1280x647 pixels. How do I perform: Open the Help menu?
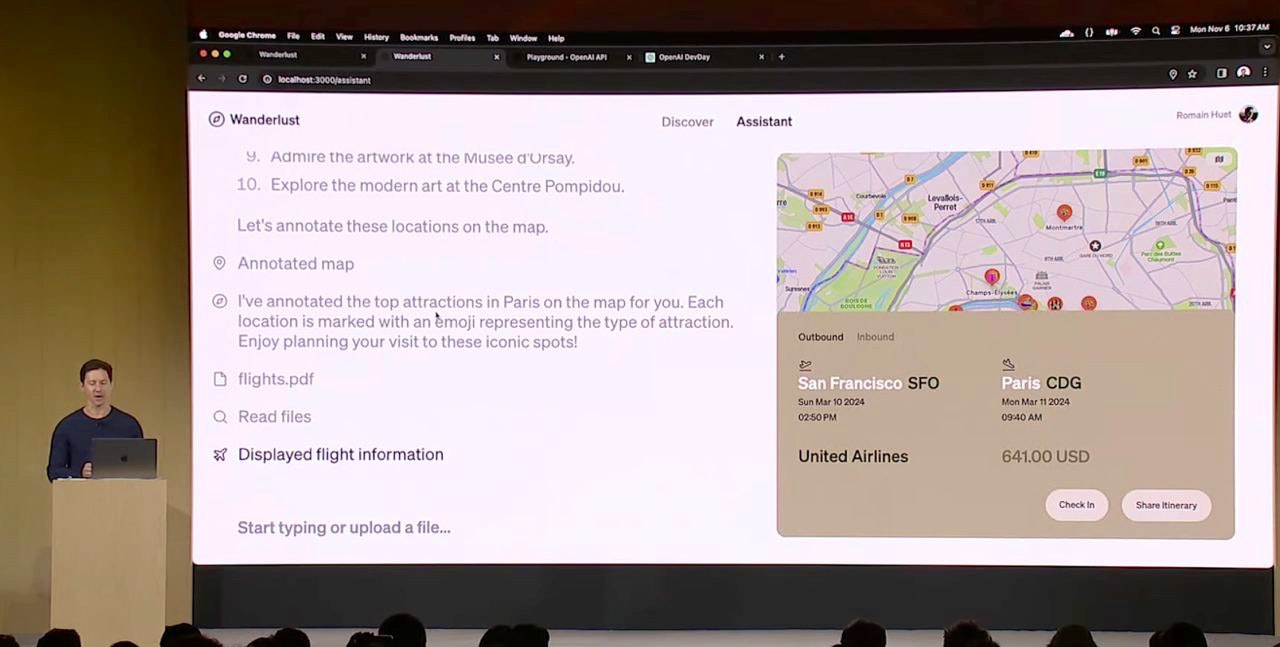pos(556,37)
